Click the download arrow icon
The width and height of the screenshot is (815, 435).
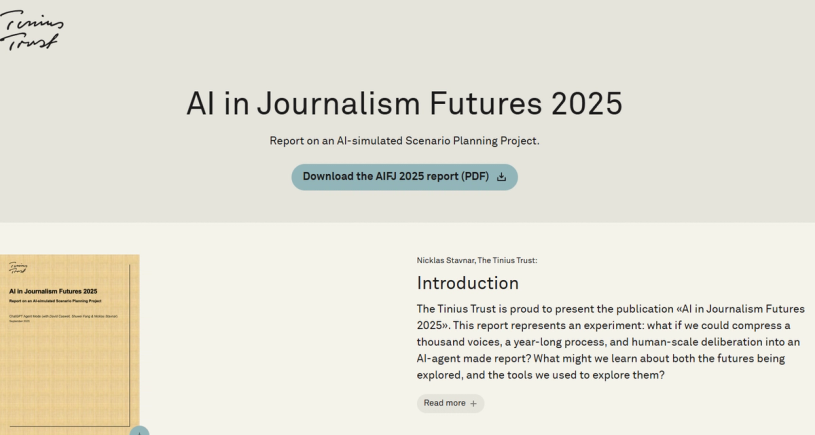coord(501,177)
